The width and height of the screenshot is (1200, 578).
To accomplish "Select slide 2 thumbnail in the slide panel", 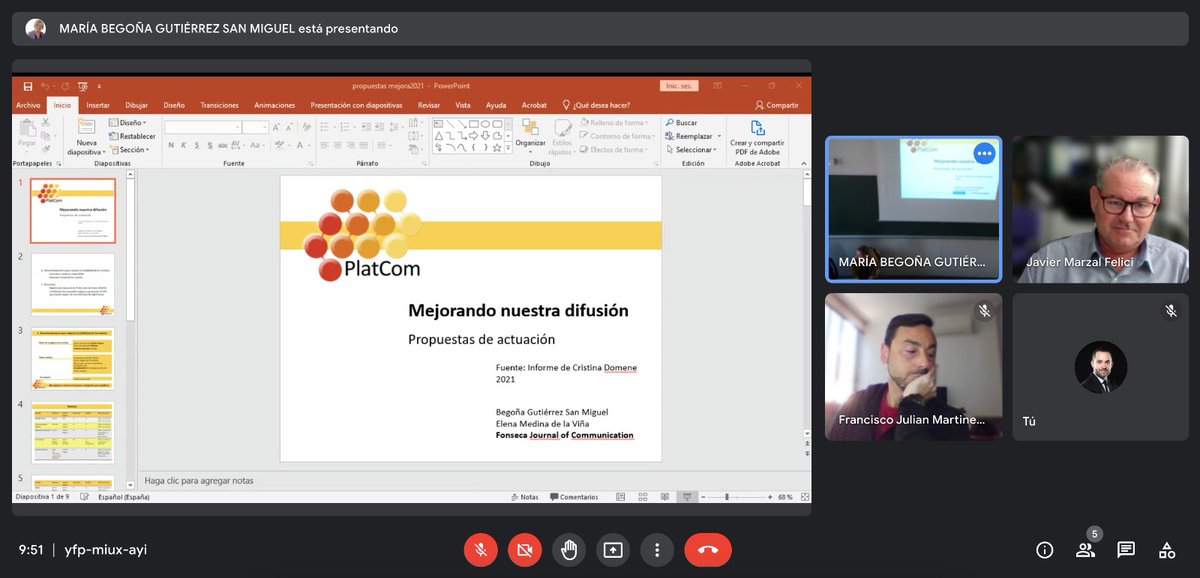I will pyautogui.click(x=72, y=285).
